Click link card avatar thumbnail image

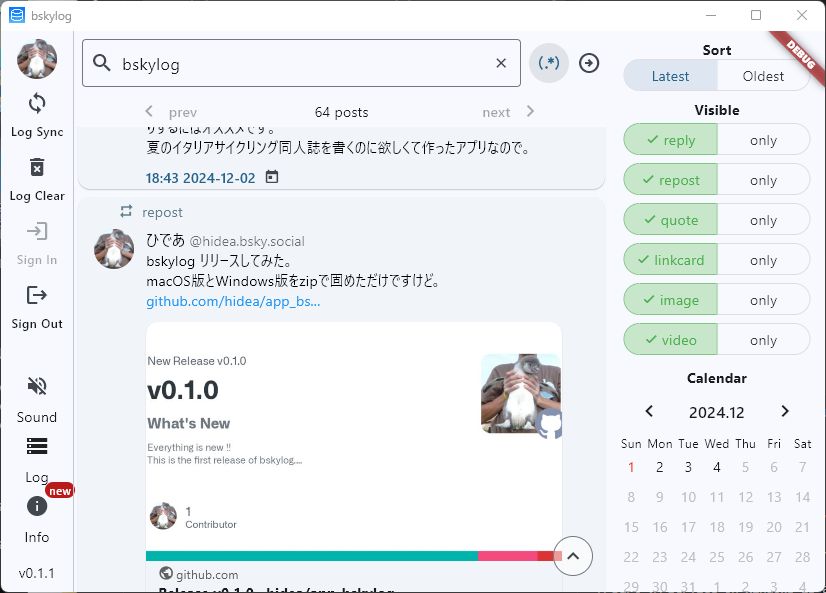(x=522, y=393)
